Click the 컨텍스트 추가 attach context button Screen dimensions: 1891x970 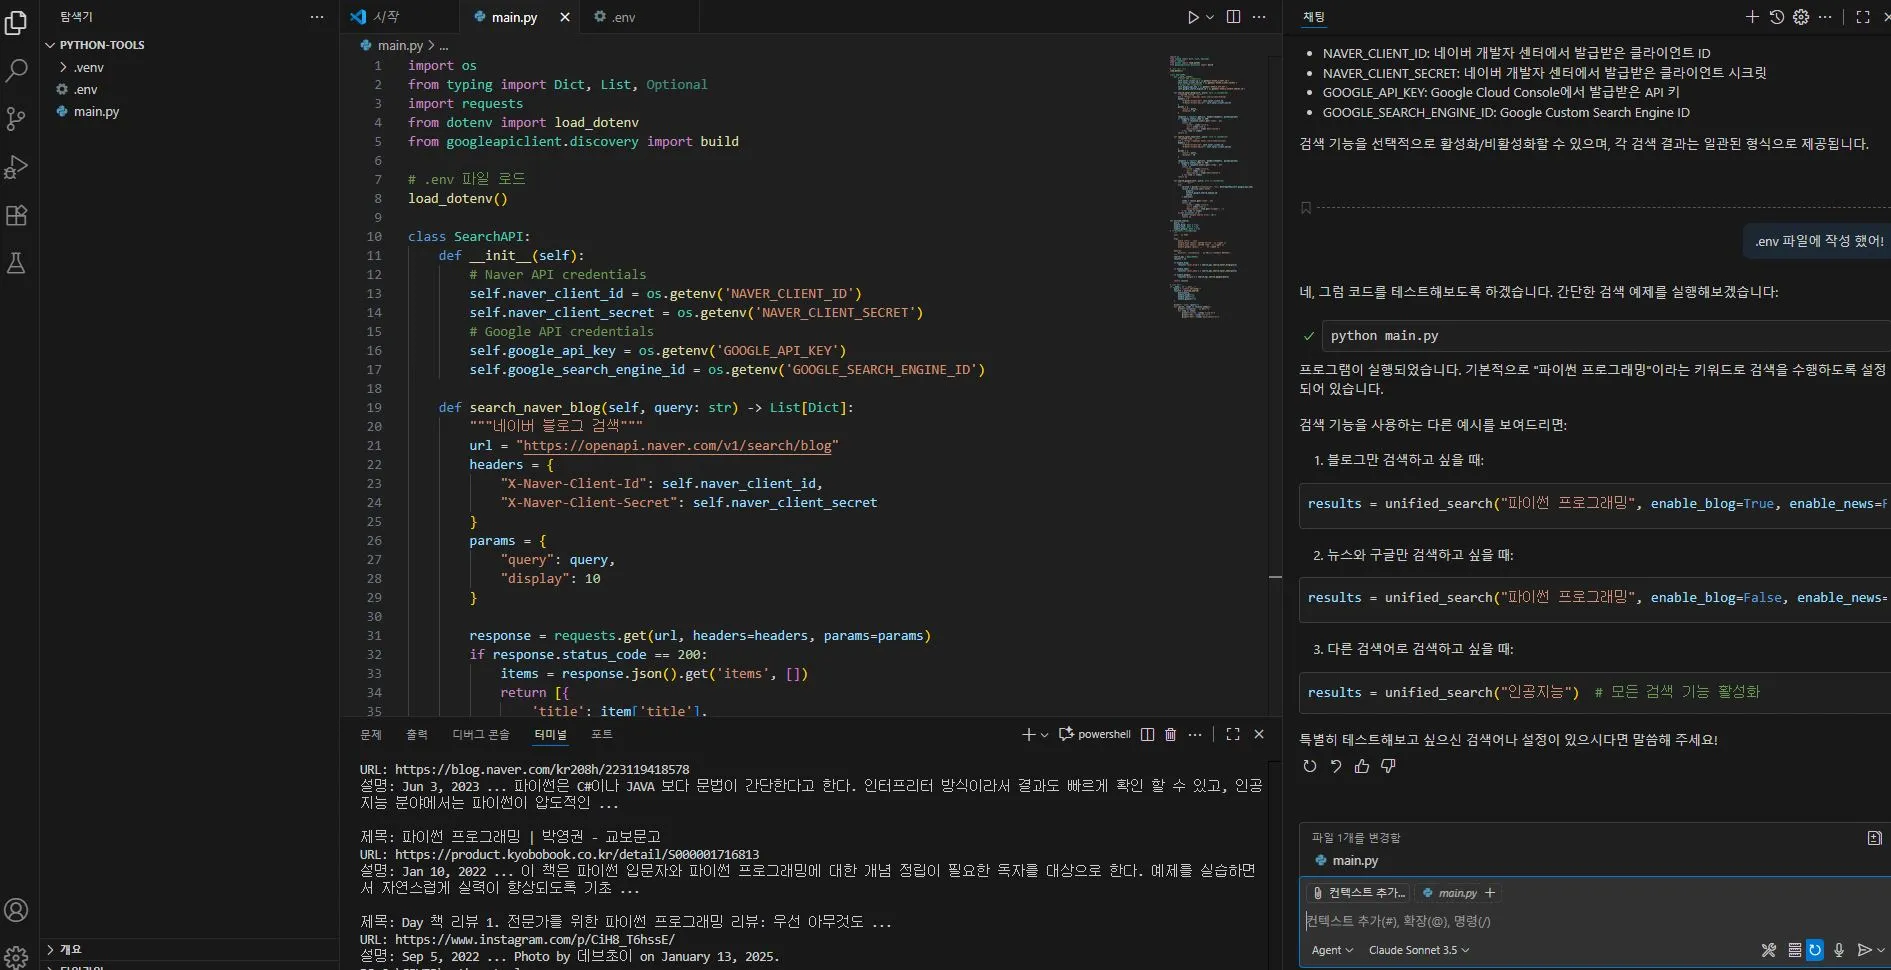click(x=1359, y=893)
